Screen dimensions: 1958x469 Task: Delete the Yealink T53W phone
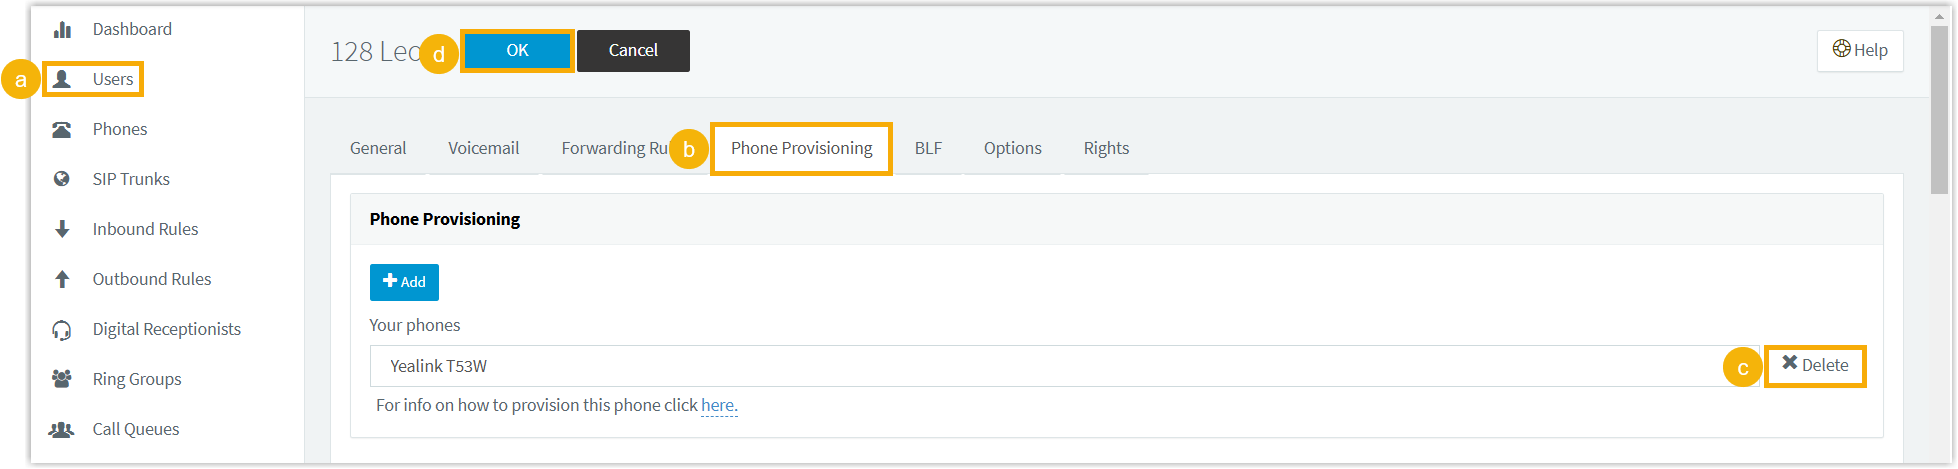[x=1815, y=365]
